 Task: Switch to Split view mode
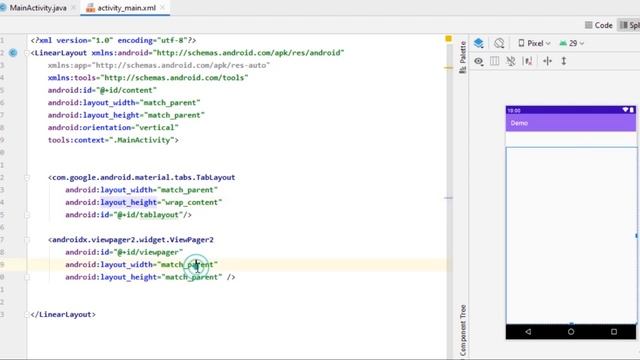629,25
